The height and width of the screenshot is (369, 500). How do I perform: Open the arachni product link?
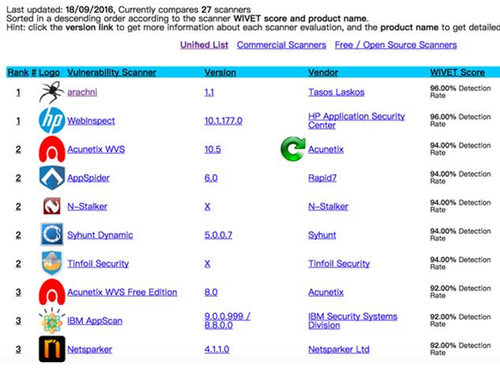82,92
